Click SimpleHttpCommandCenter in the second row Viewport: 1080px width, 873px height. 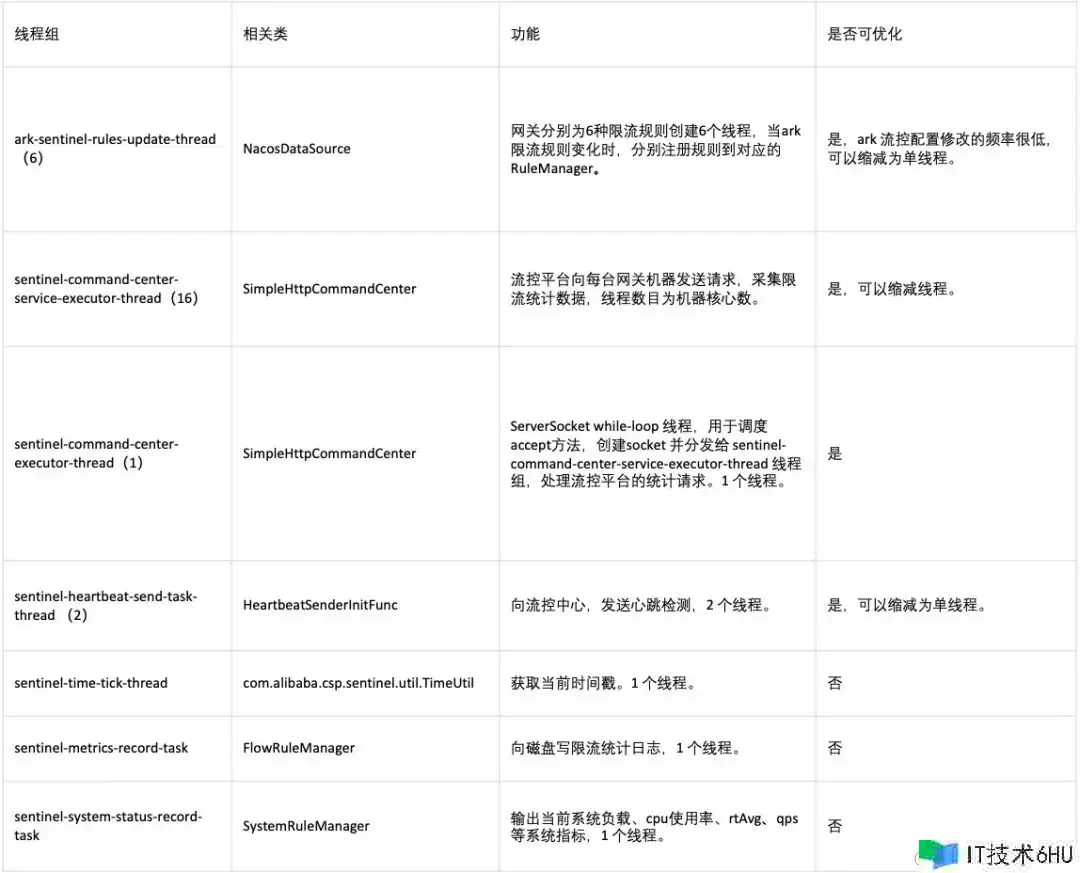(329, 288)
